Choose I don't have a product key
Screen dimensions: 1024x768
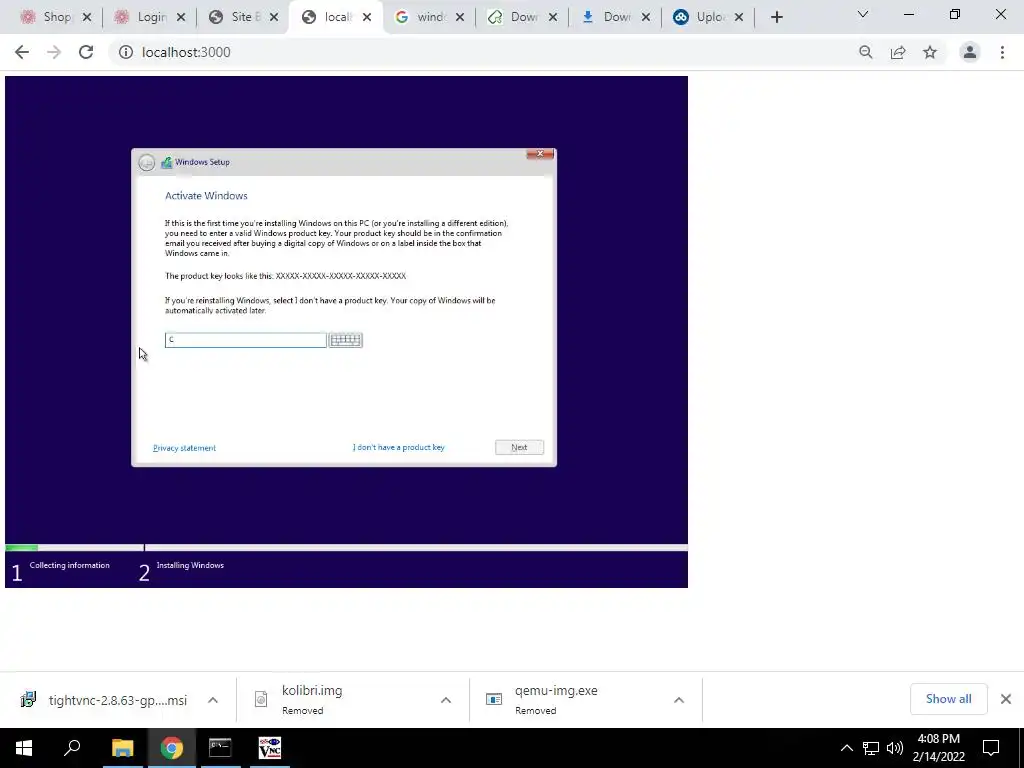tap(398, 447)
